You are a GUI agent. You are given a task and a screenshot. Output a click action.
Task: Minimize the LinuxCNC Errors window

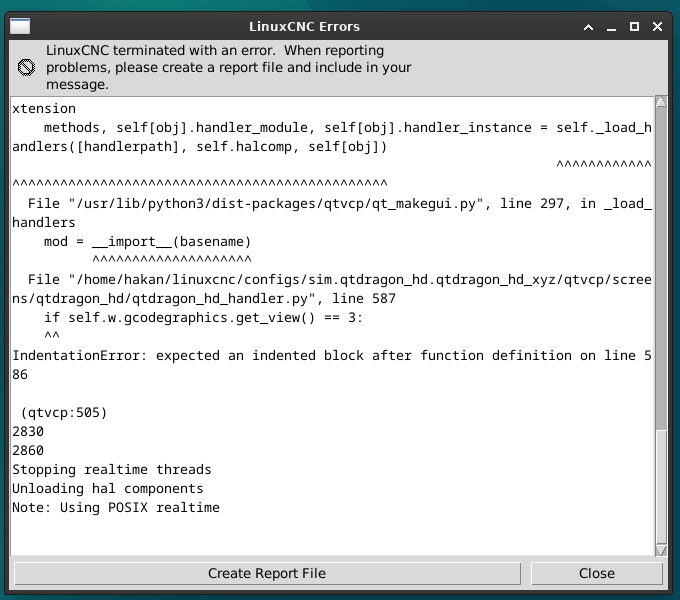tap(611, 27)
